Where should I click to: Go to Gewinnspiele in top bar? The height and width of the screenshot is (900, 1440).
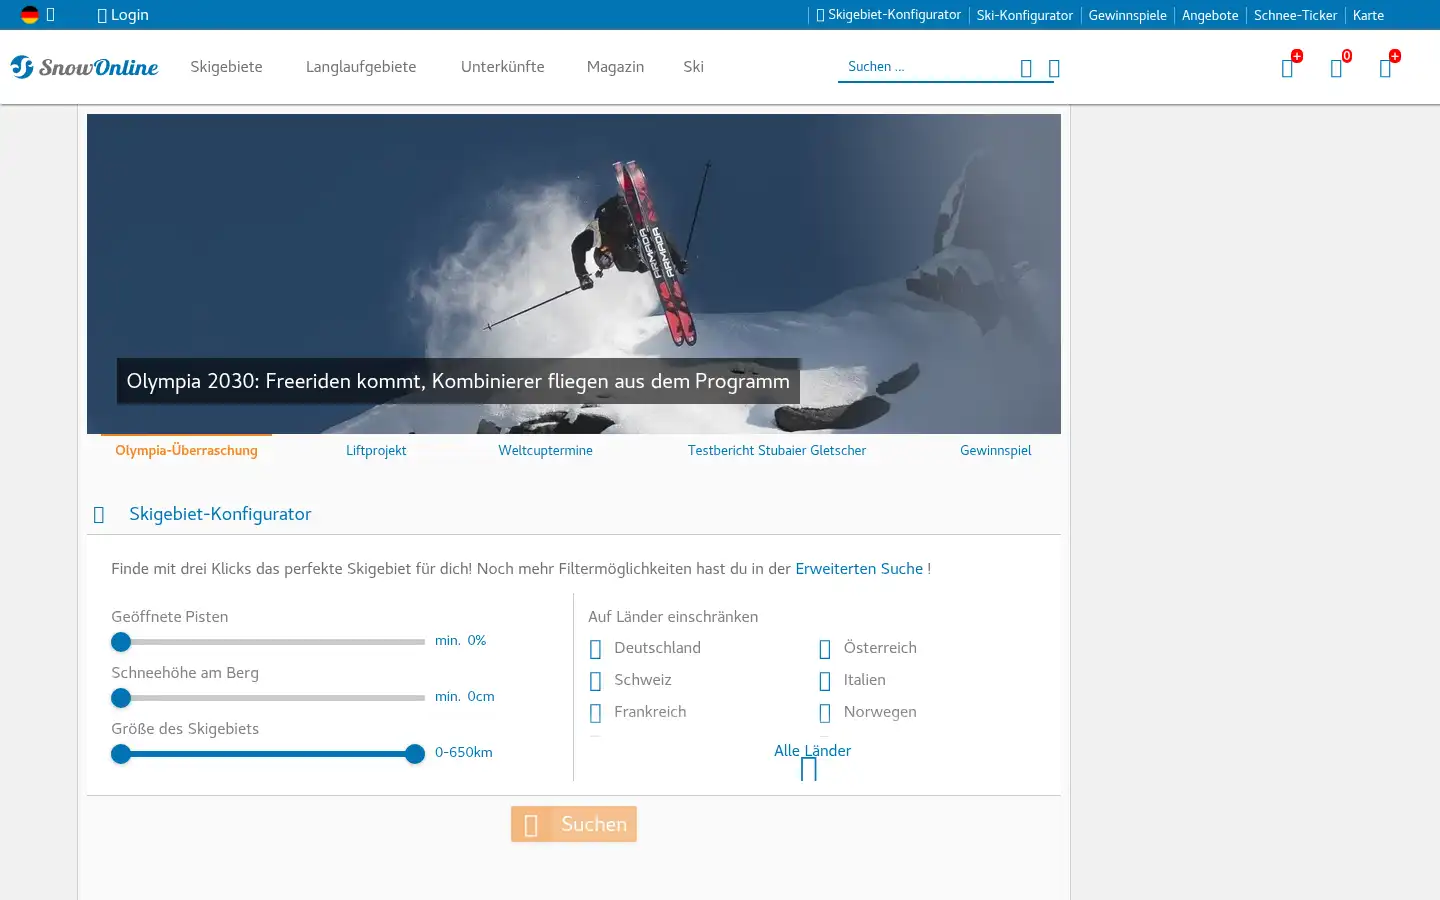click(x=1127, y=15)
